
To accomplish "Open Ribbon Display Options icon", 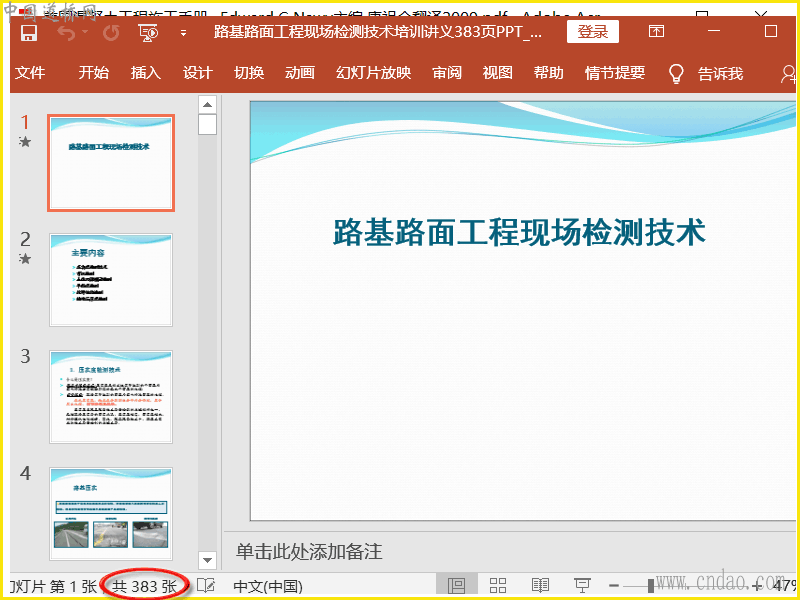I will click(x=656, y=31).
